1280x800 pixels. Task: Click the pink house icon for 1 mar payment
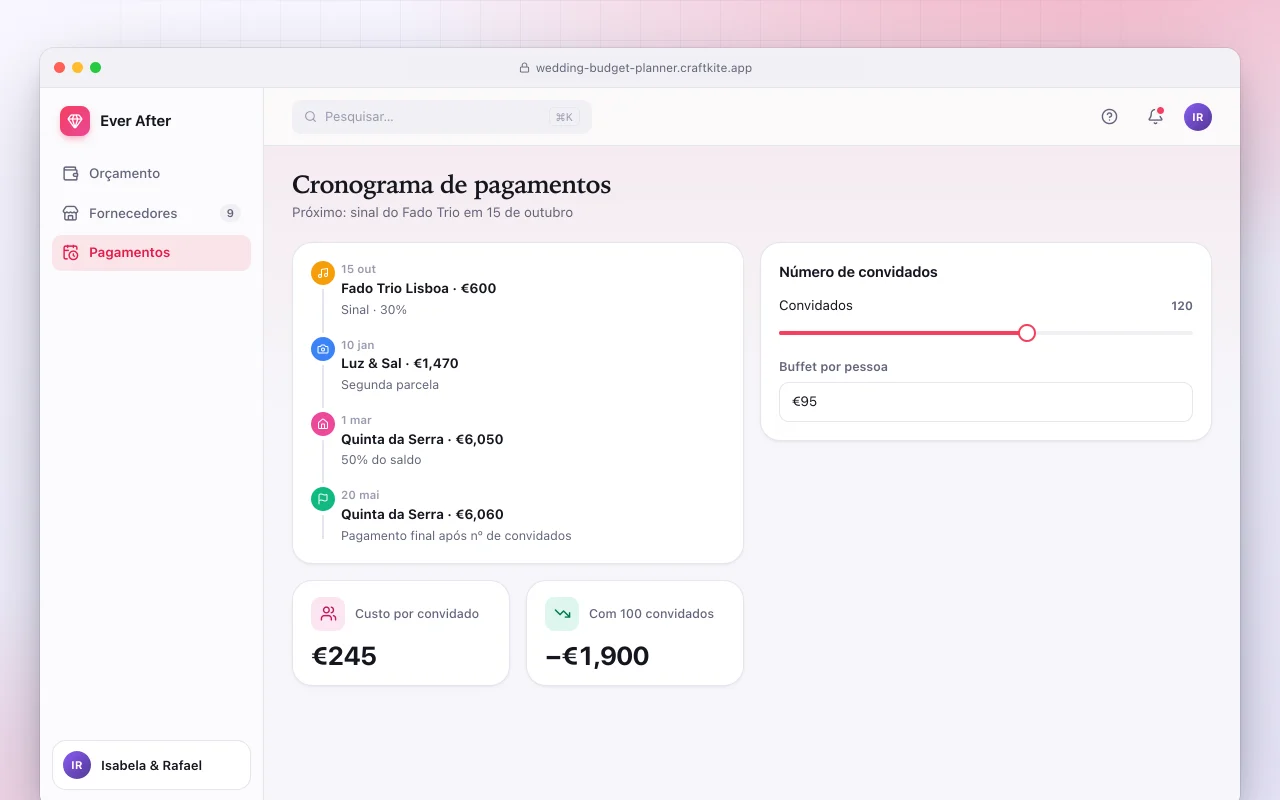click(323, 424)
